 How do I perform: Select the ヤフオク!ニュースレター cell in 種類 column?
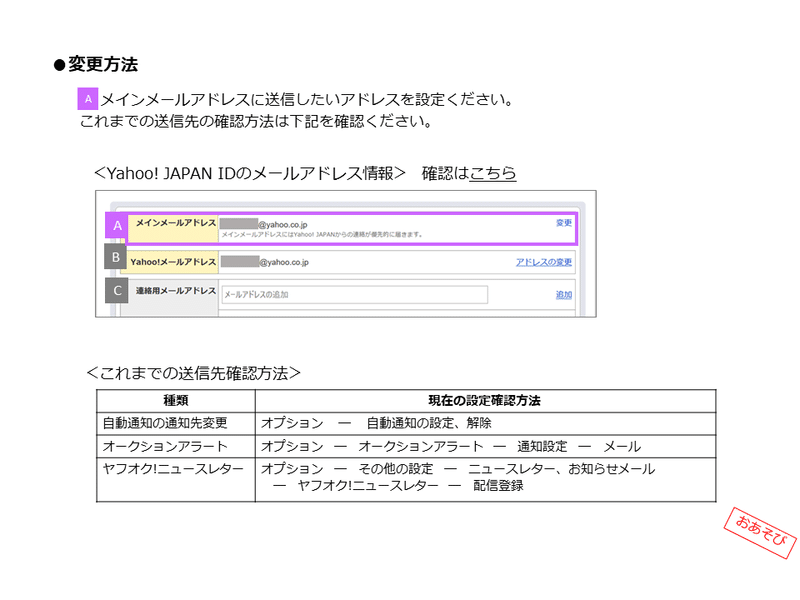176,480
